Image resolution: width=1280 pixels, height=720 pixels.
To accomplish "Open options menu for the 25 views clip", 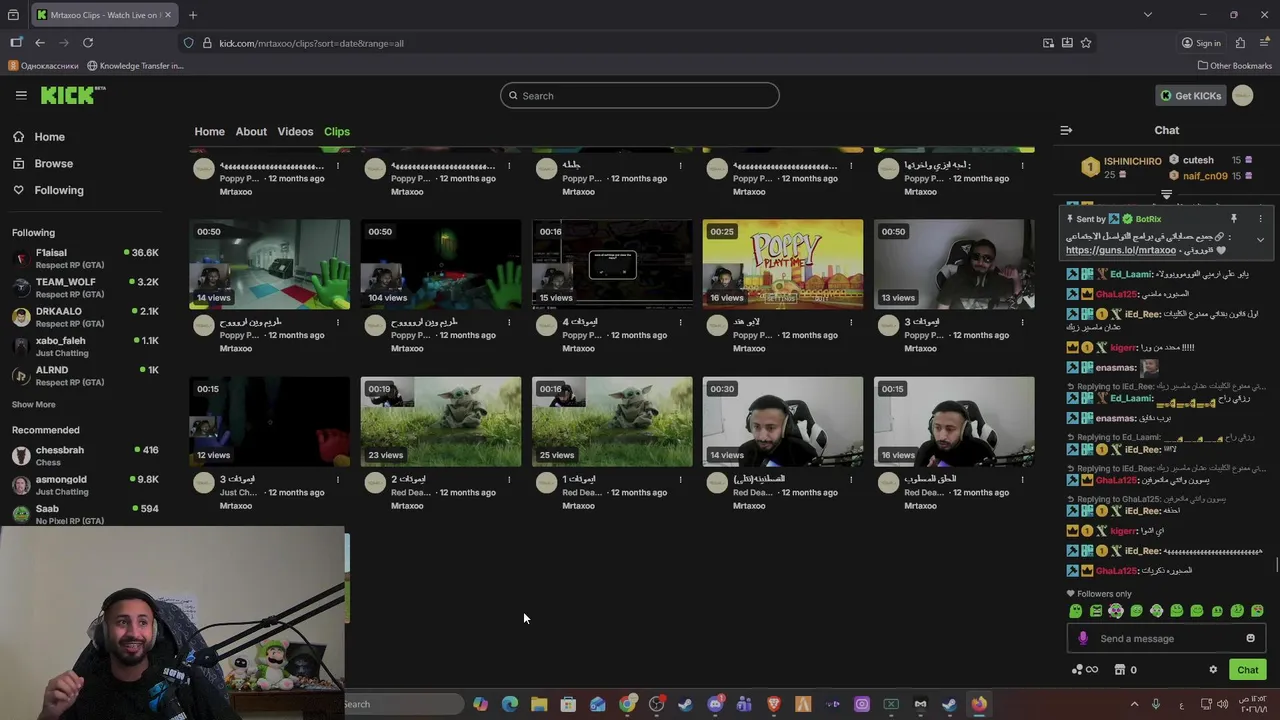I will pyautogui.click(x=680, y=479).
